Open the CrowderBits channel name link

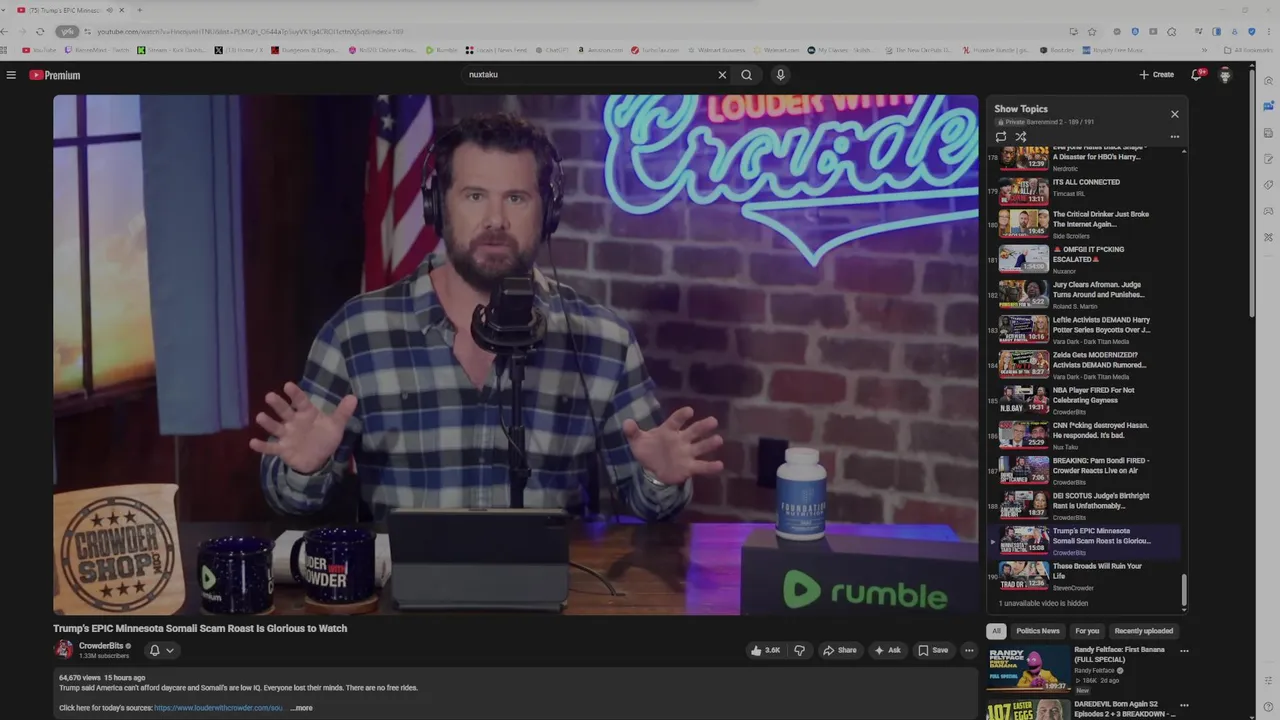tap(101, 646)
